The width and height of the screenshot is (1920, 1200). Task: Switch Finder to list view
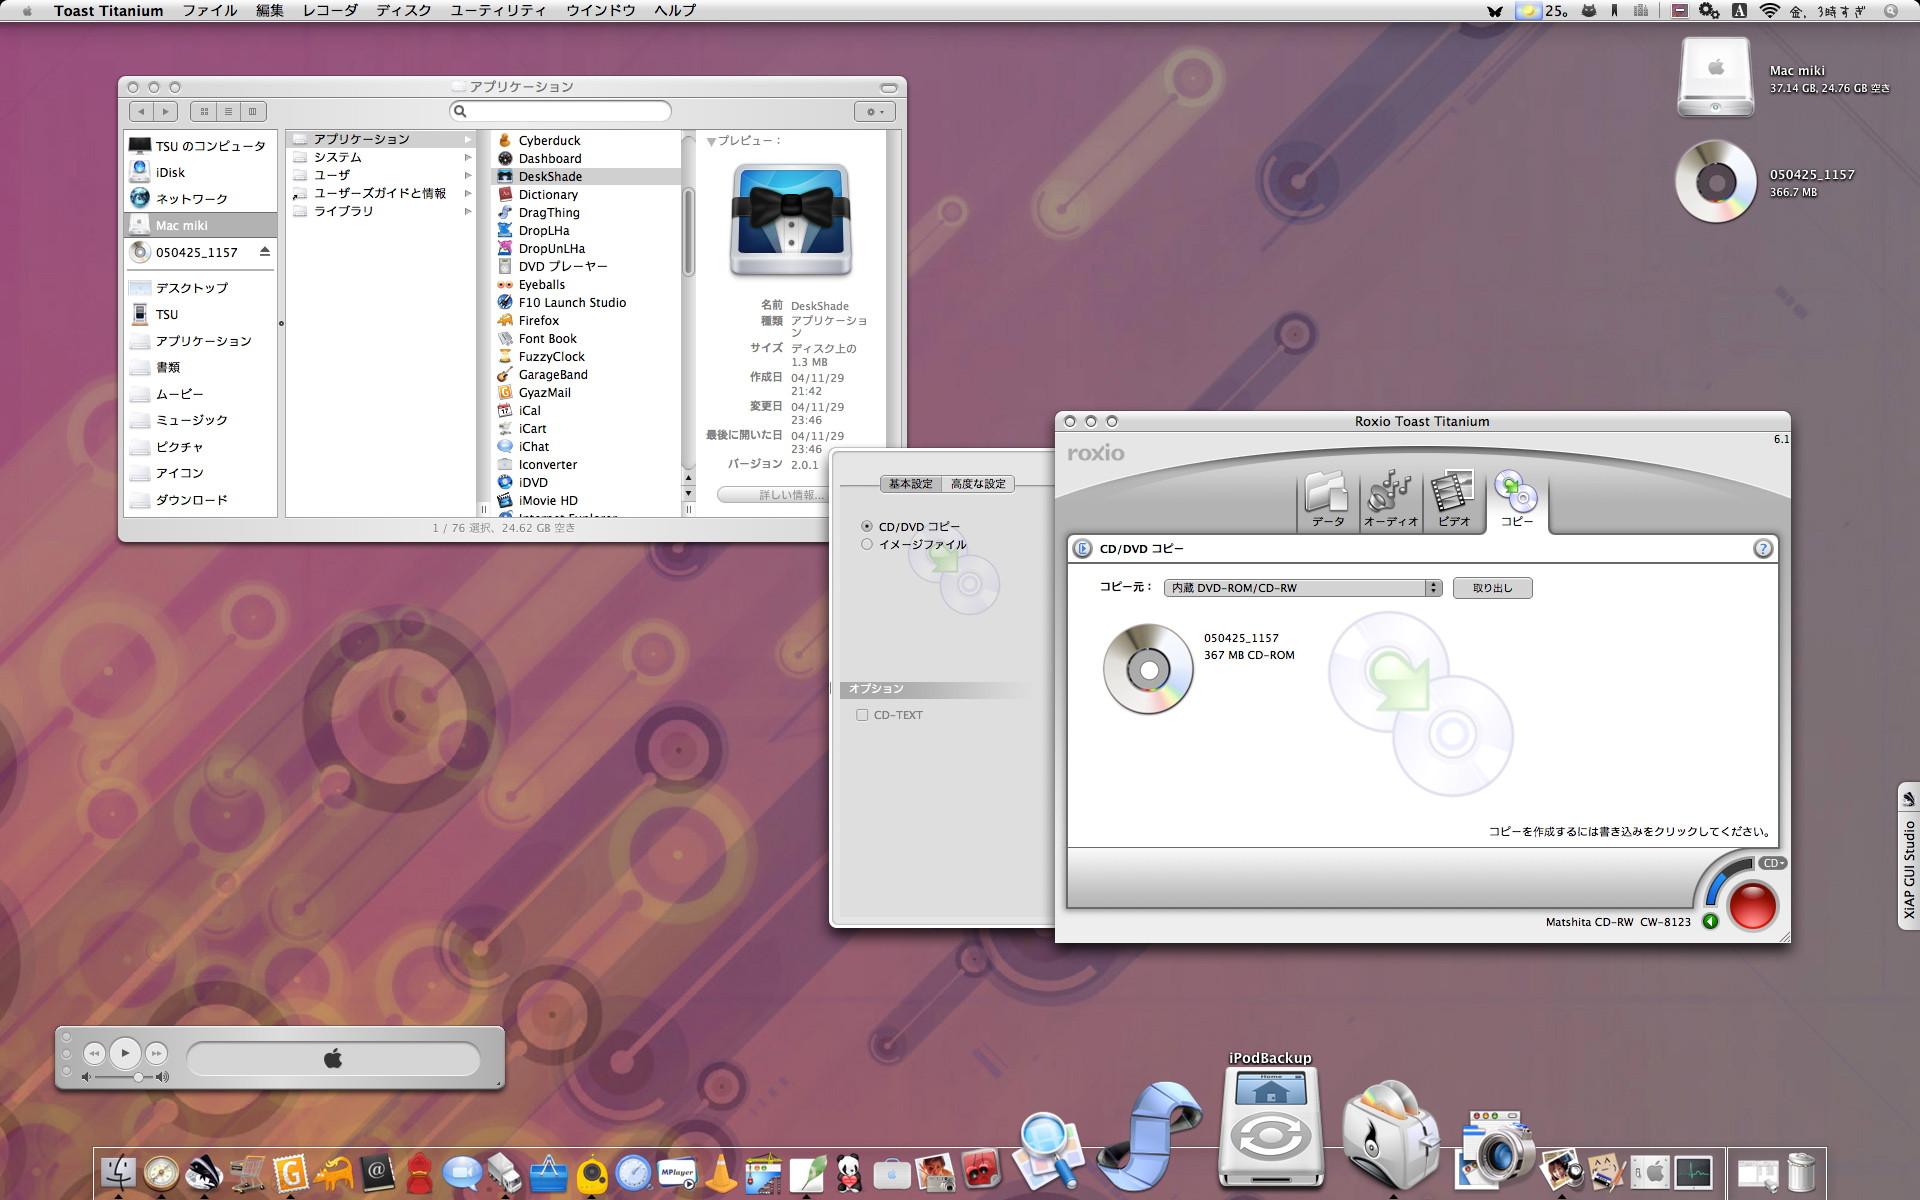(x=228, y=111)
